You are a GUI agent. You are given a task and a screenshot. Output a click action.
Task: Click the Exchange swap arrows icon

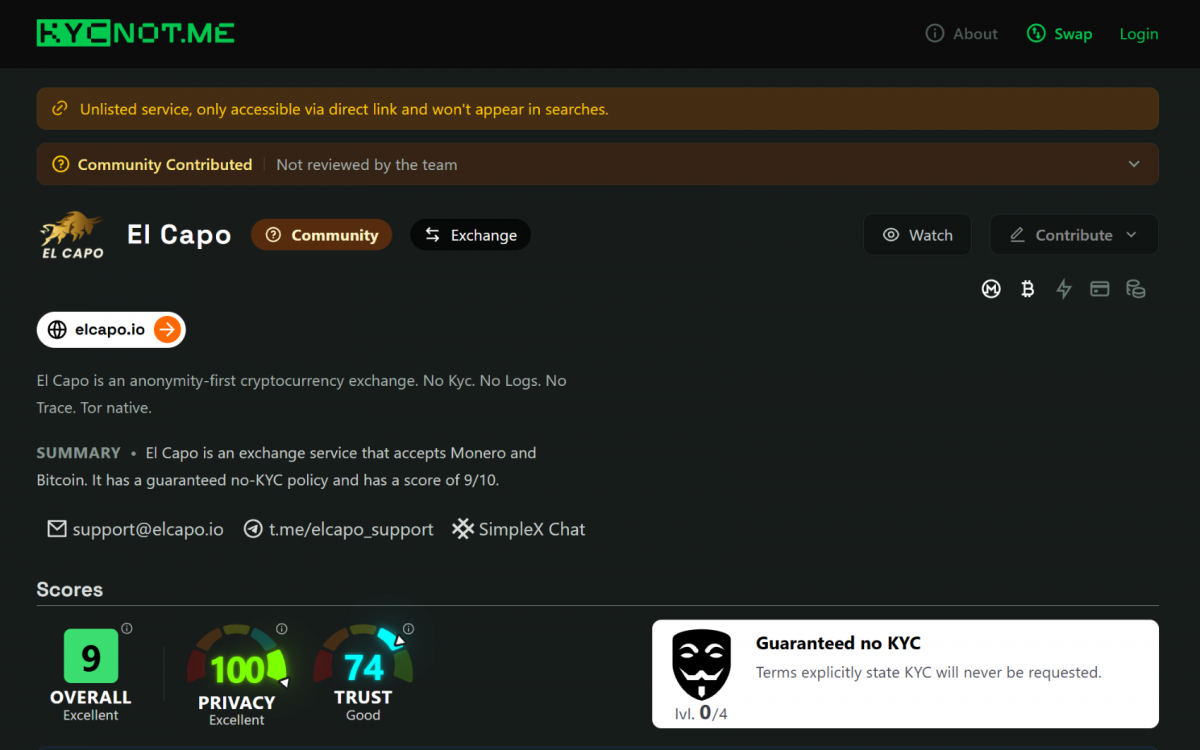tap(433, 235)
